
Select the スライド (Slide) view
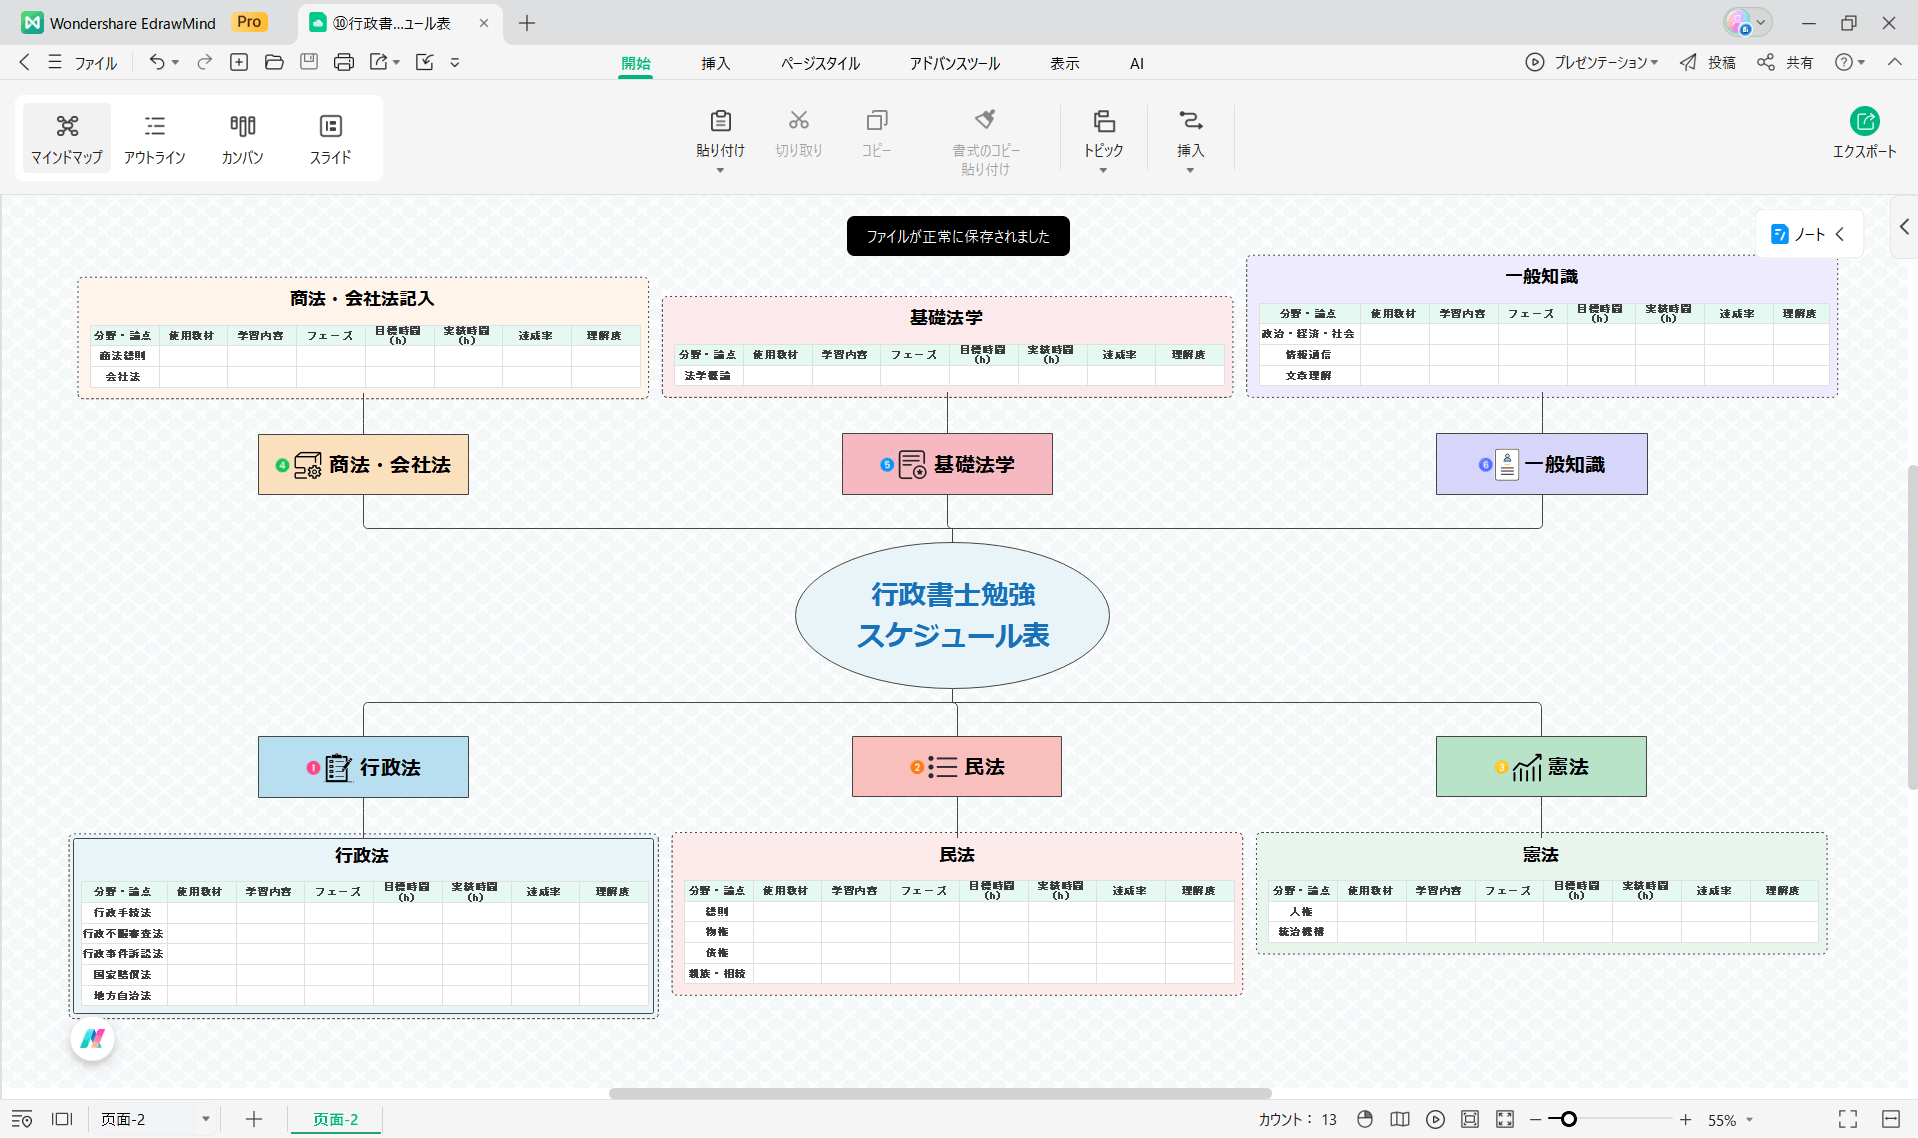330,138
